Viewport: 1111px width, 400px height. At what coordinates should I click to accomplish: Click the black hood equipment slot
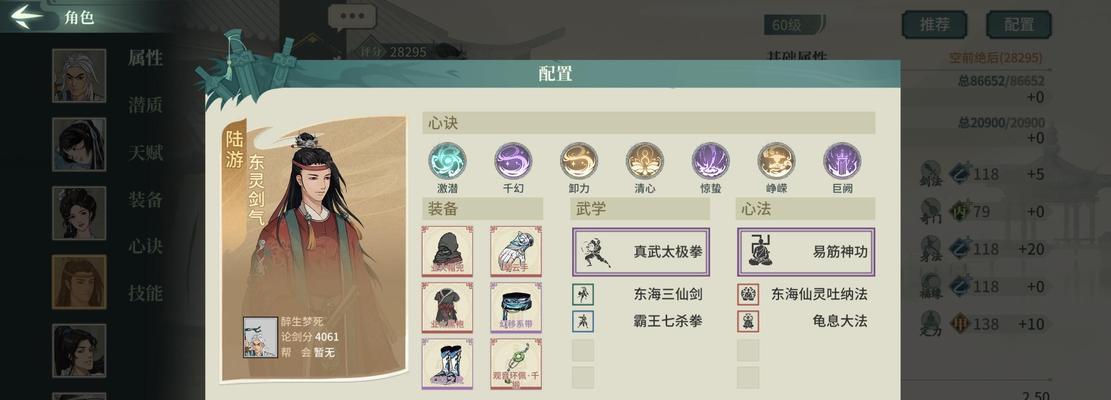click(x=447, y=251)
